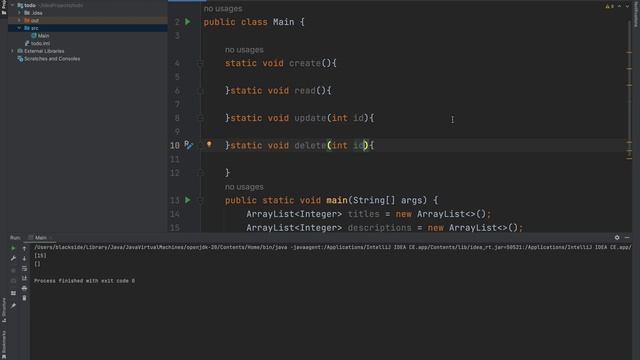Viewport: 640px width, 360px height.
Task: Collapse the todo project root node
Action: [13, 5]
